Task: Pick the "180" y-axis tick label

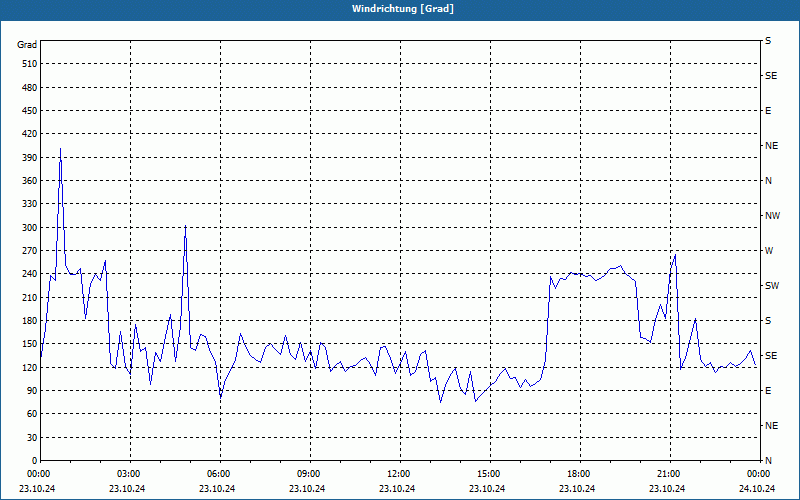Action: tap(29, 321)
